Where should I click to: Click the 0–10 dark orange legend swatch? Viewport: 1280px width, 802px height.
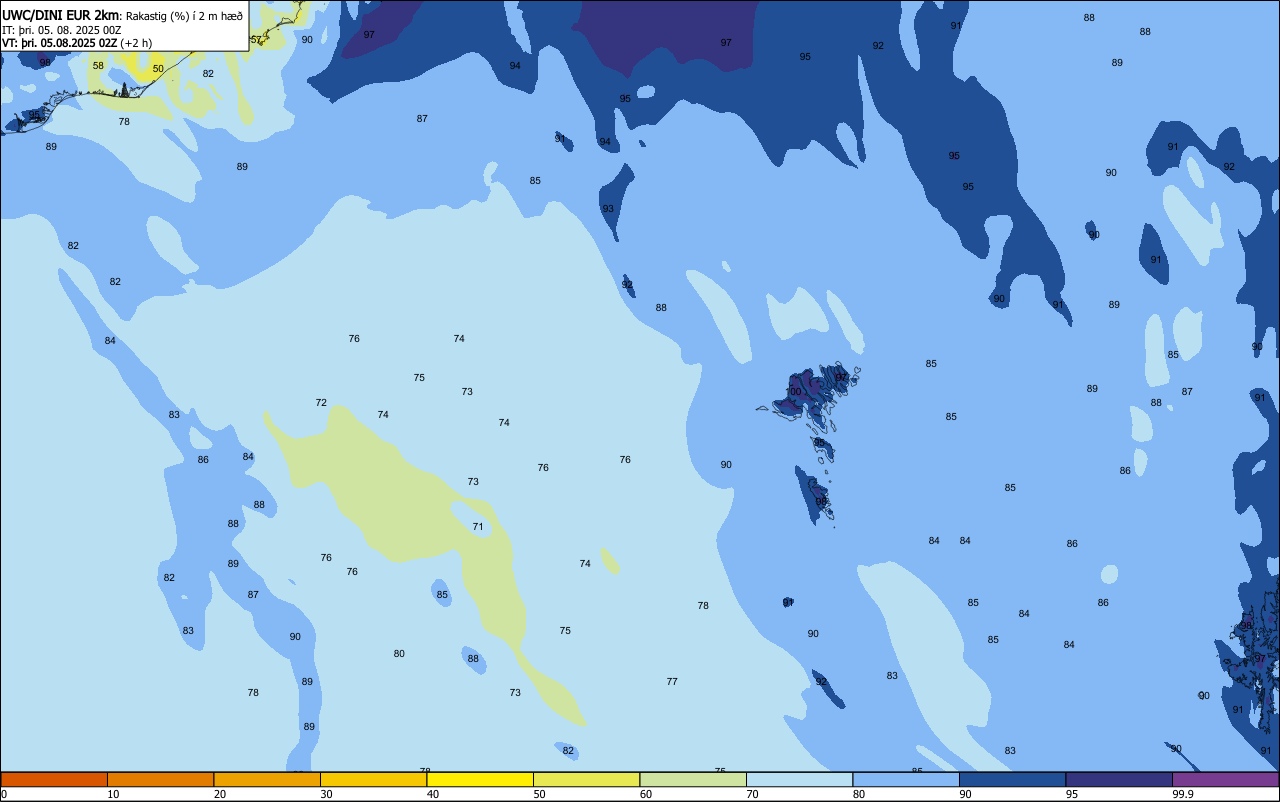tap(54, 779)
